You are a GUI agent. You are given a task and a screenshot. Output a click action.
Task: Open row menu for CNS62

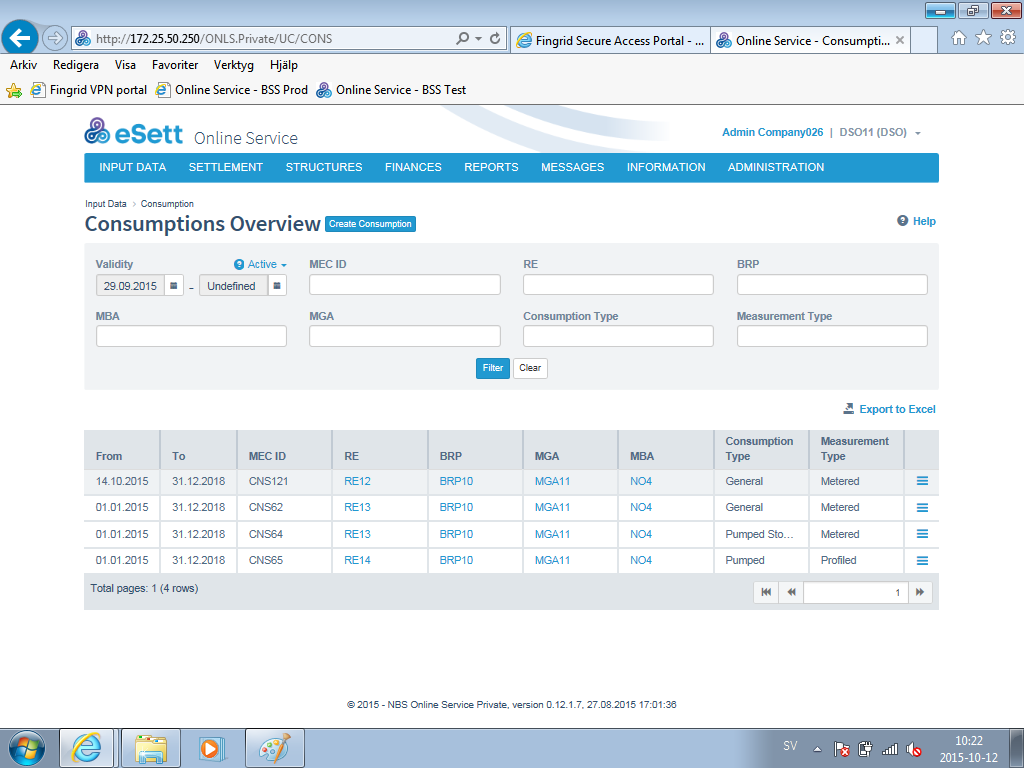tap(922, 507)
